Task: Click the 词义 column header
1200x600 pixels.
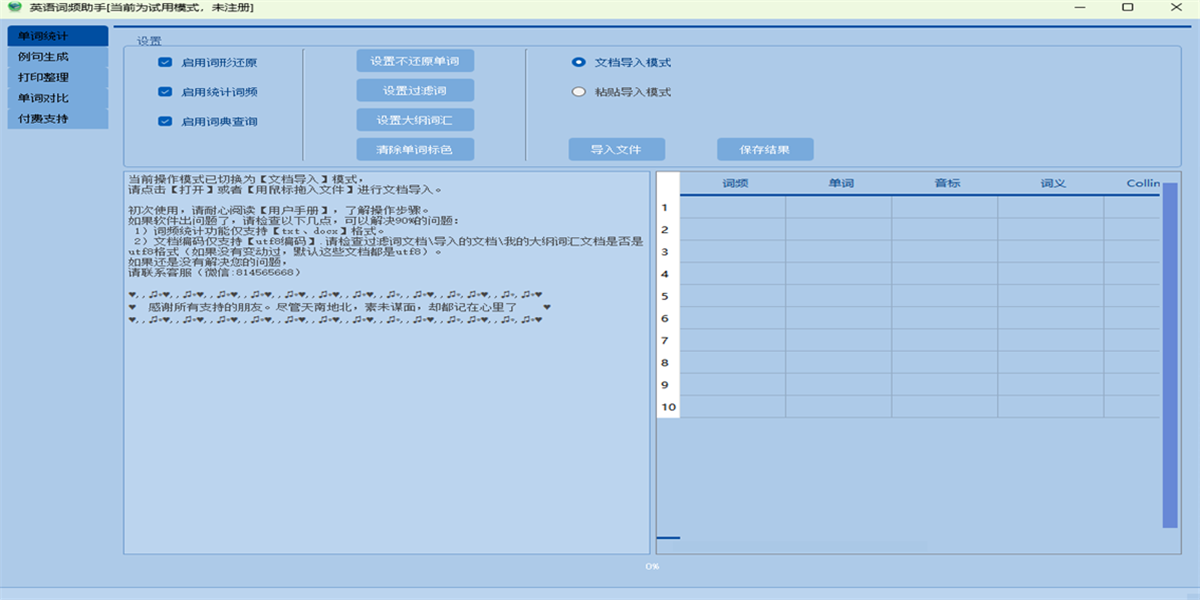Action: (1051, 183)
